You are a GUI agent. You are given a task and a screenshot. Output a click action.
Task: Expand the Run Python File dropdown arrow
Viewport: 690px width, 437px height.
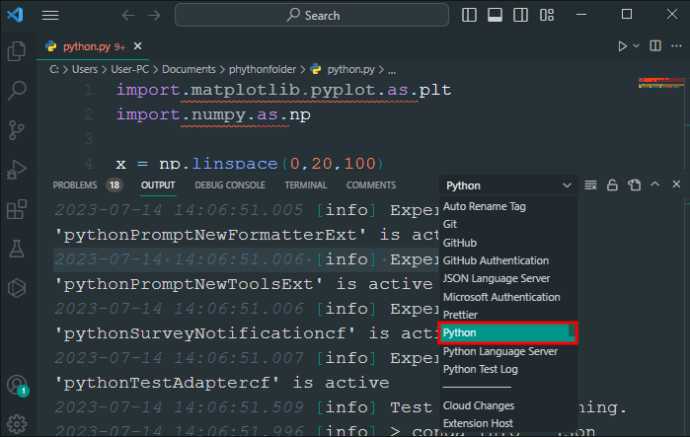click(x=636, y=46)
